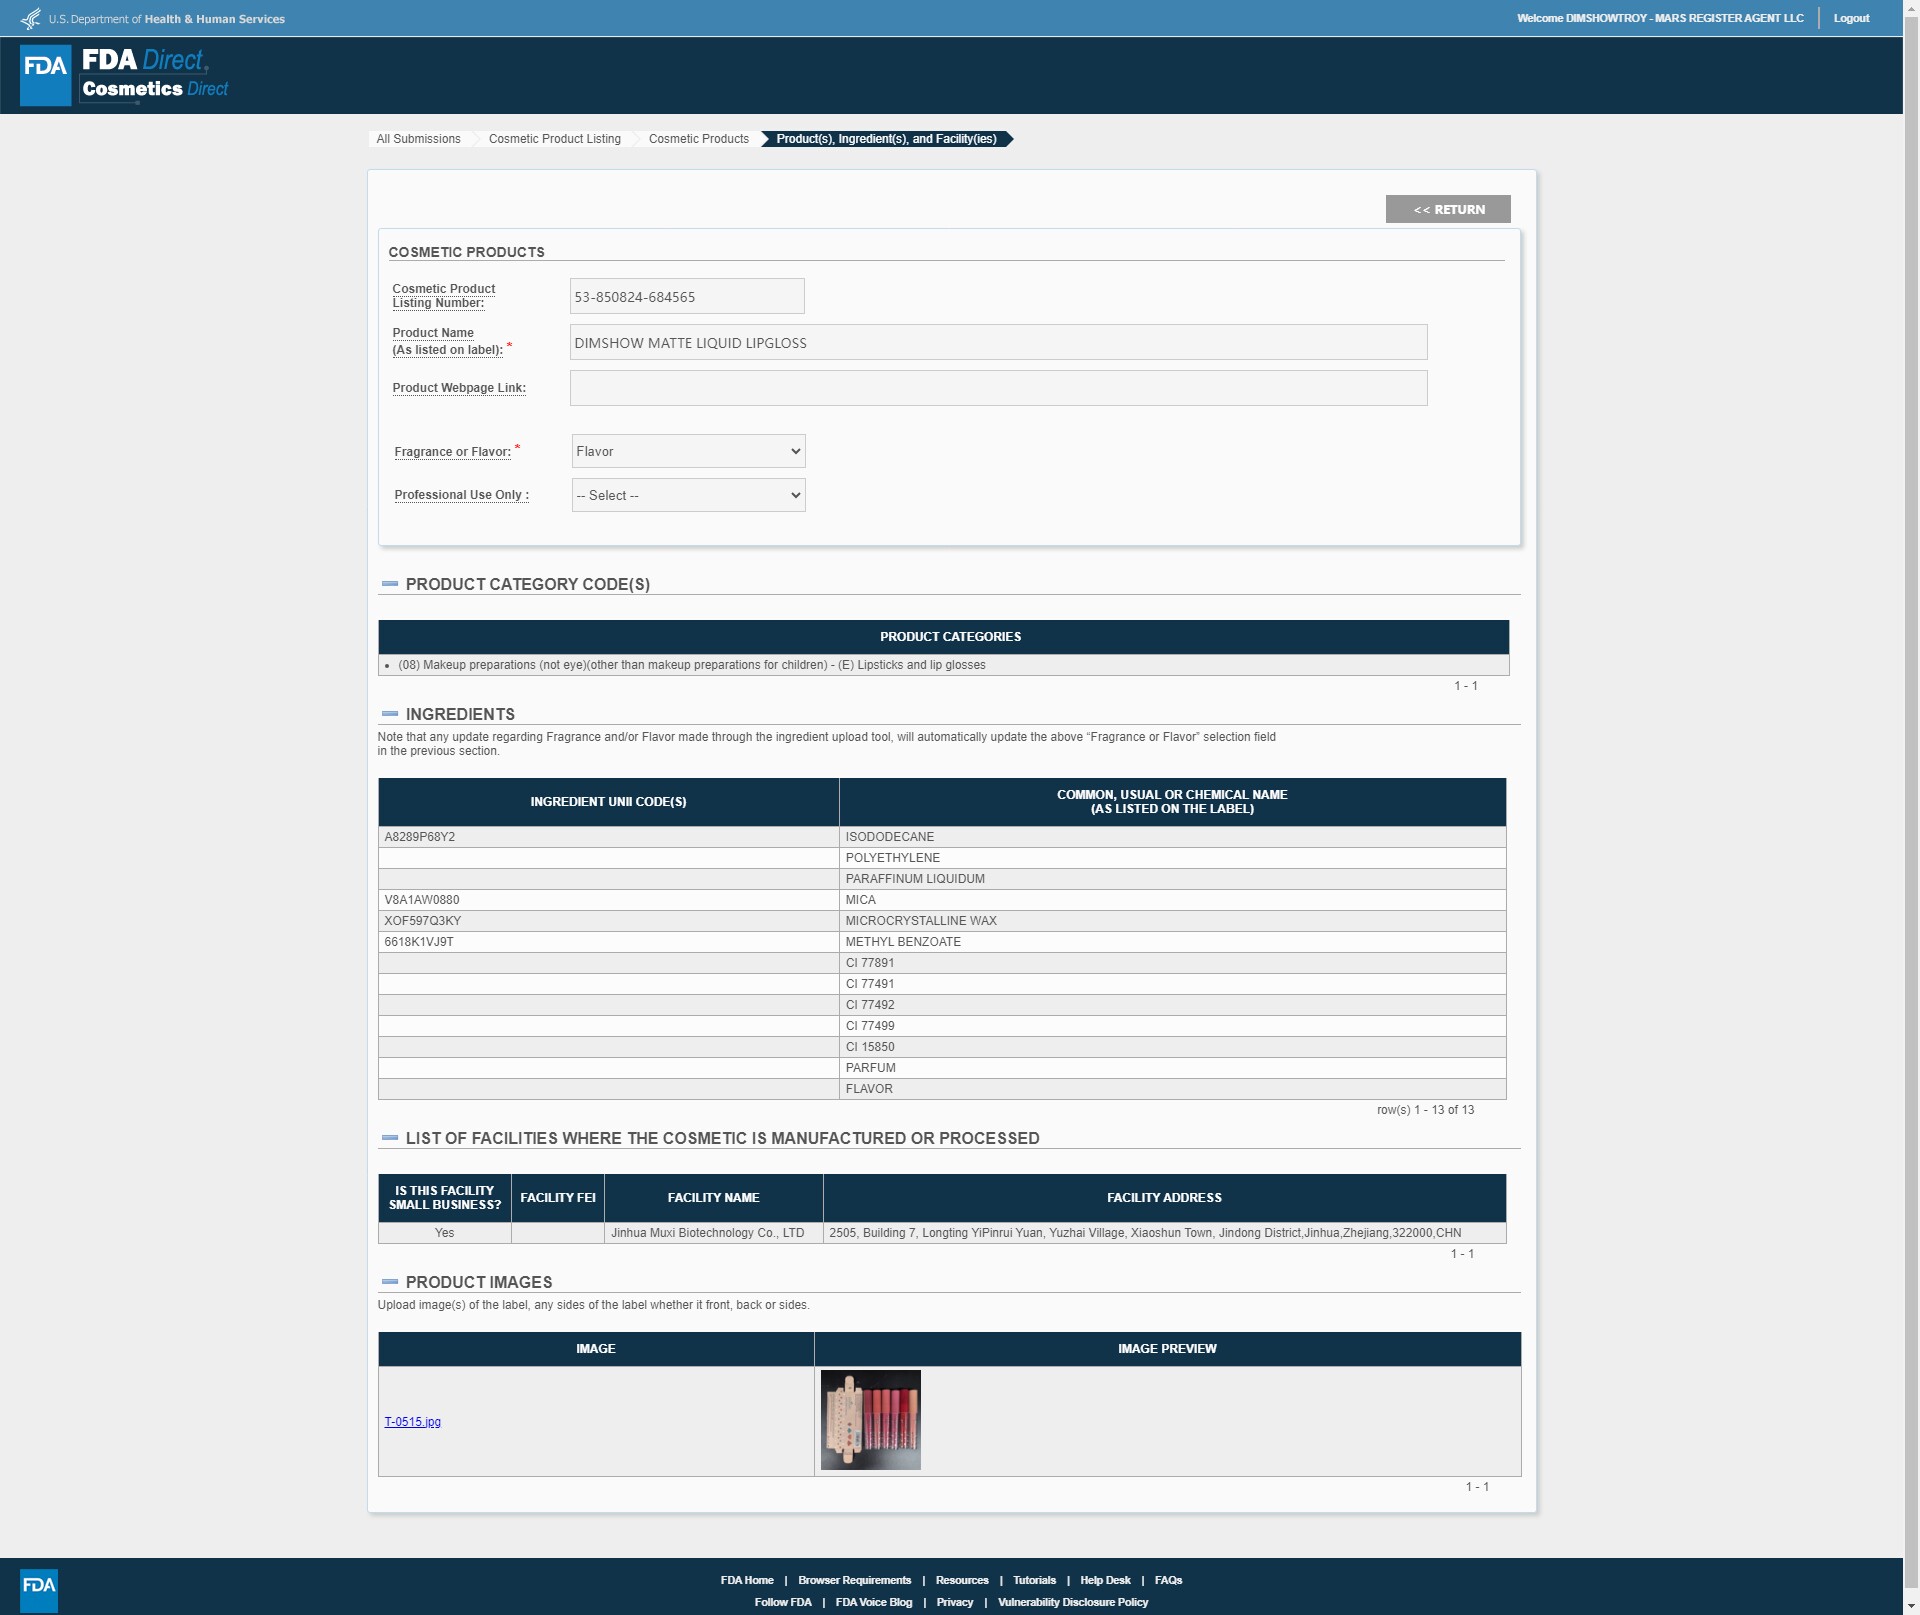1920x1615 pixels.
Task: Click the Product Name input field
Action: coord(998,342)
